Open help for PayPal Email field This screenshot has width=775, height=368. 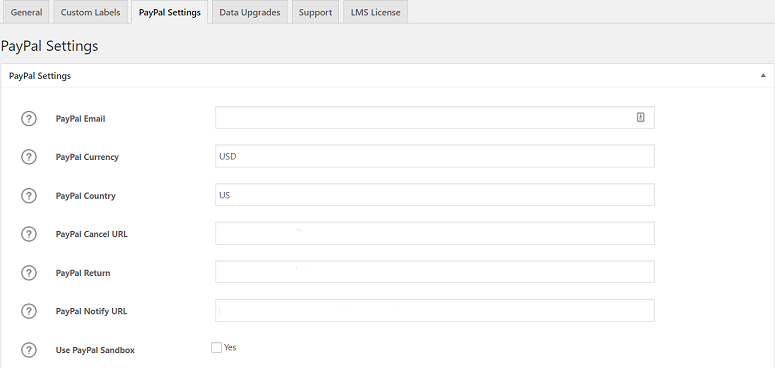(x=29, y=119)
